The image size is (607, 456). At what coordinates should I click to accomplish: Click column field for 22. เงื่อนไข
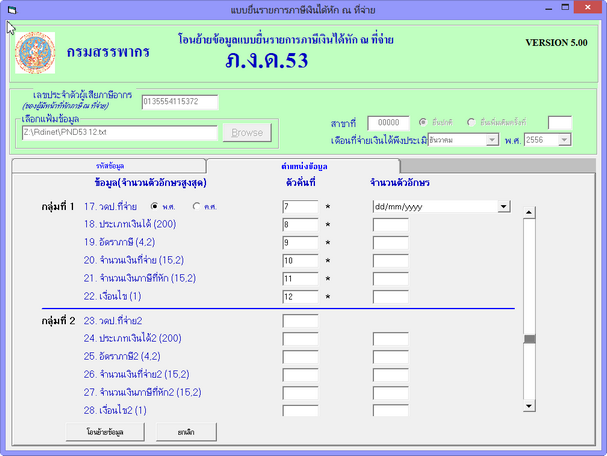[x=300, y=297]
